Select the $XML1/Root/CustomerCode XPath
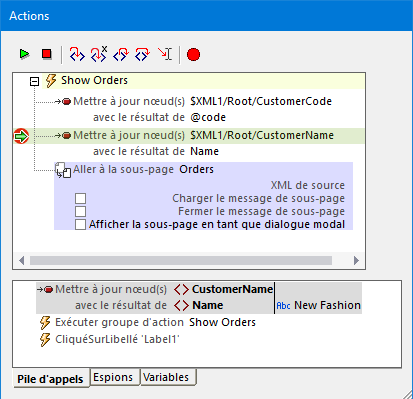This screenshot has height=399, width=413. pos(261,101)
